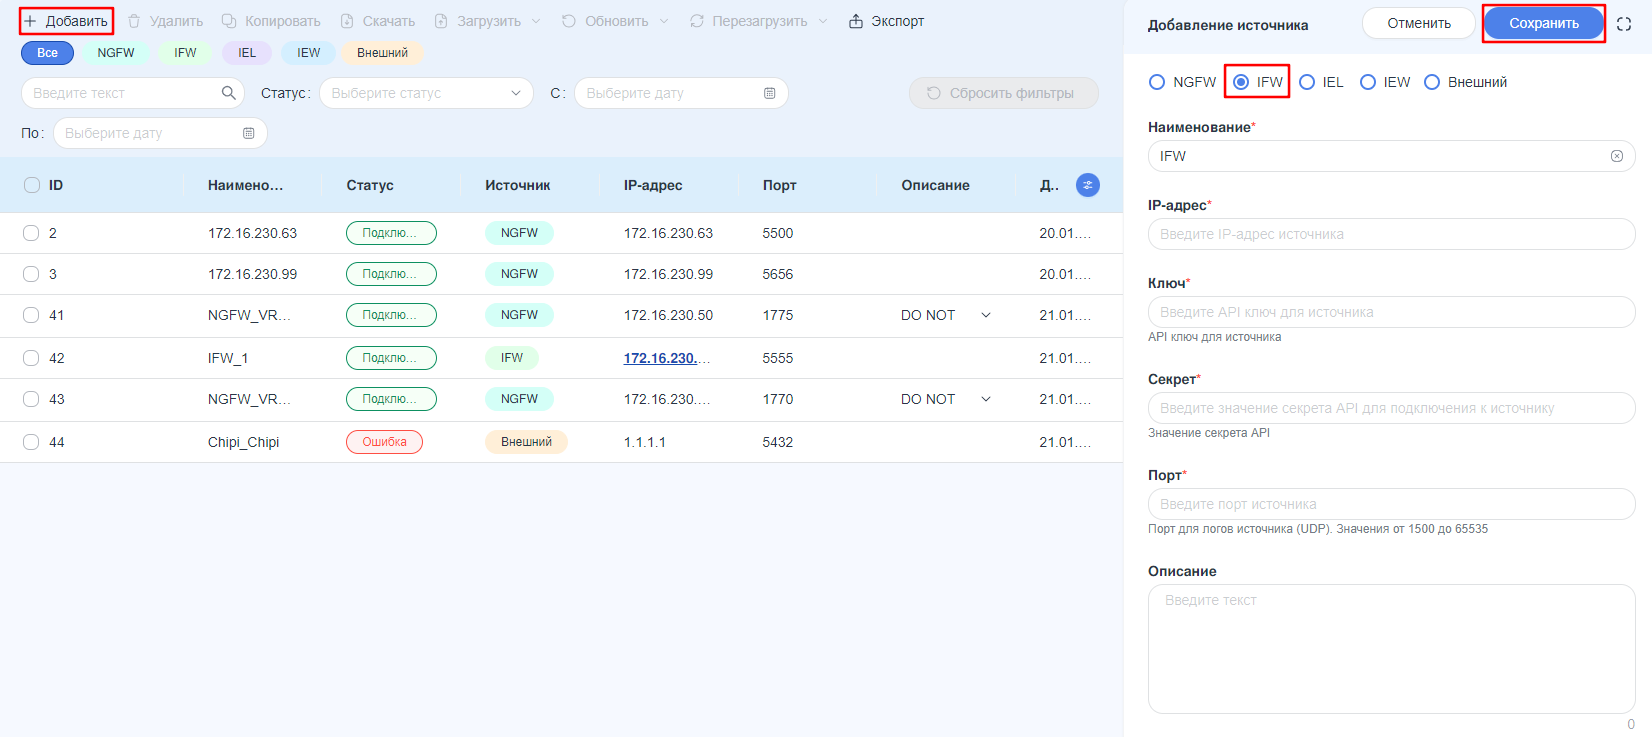Clear the Наименование field with x icon
The width and height of the screenshot is (1652, 737).
1617,156
